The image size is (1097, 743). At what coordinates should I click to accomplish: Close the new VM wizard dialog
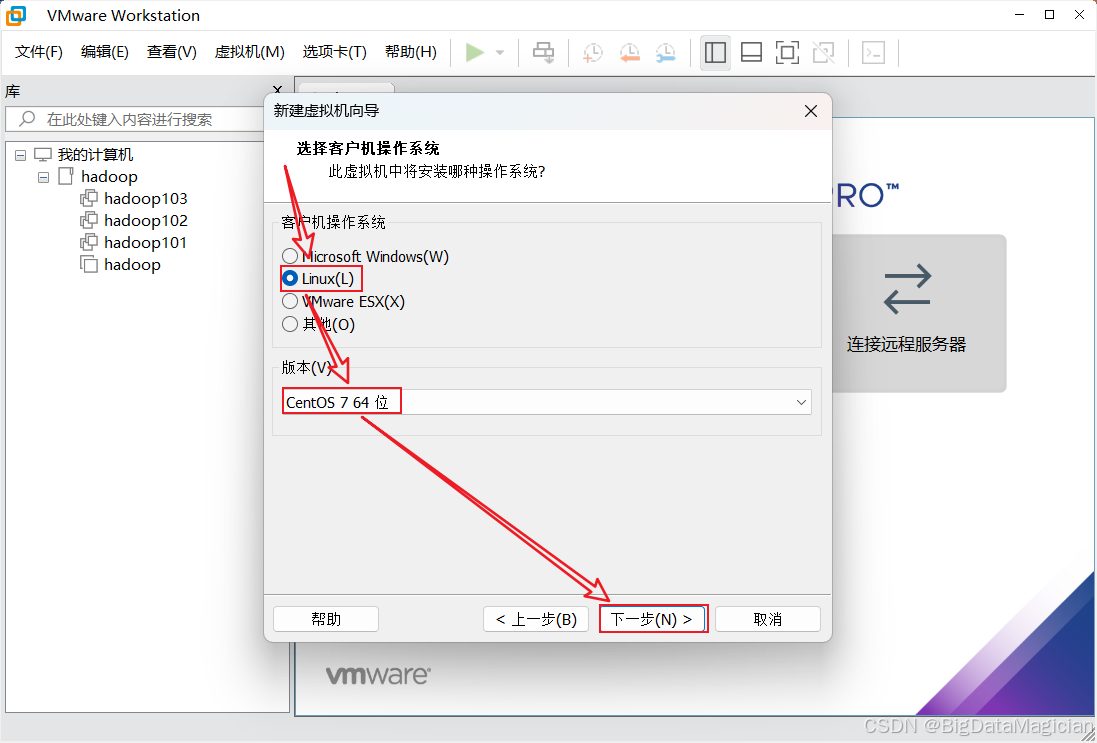click(811, 111)
